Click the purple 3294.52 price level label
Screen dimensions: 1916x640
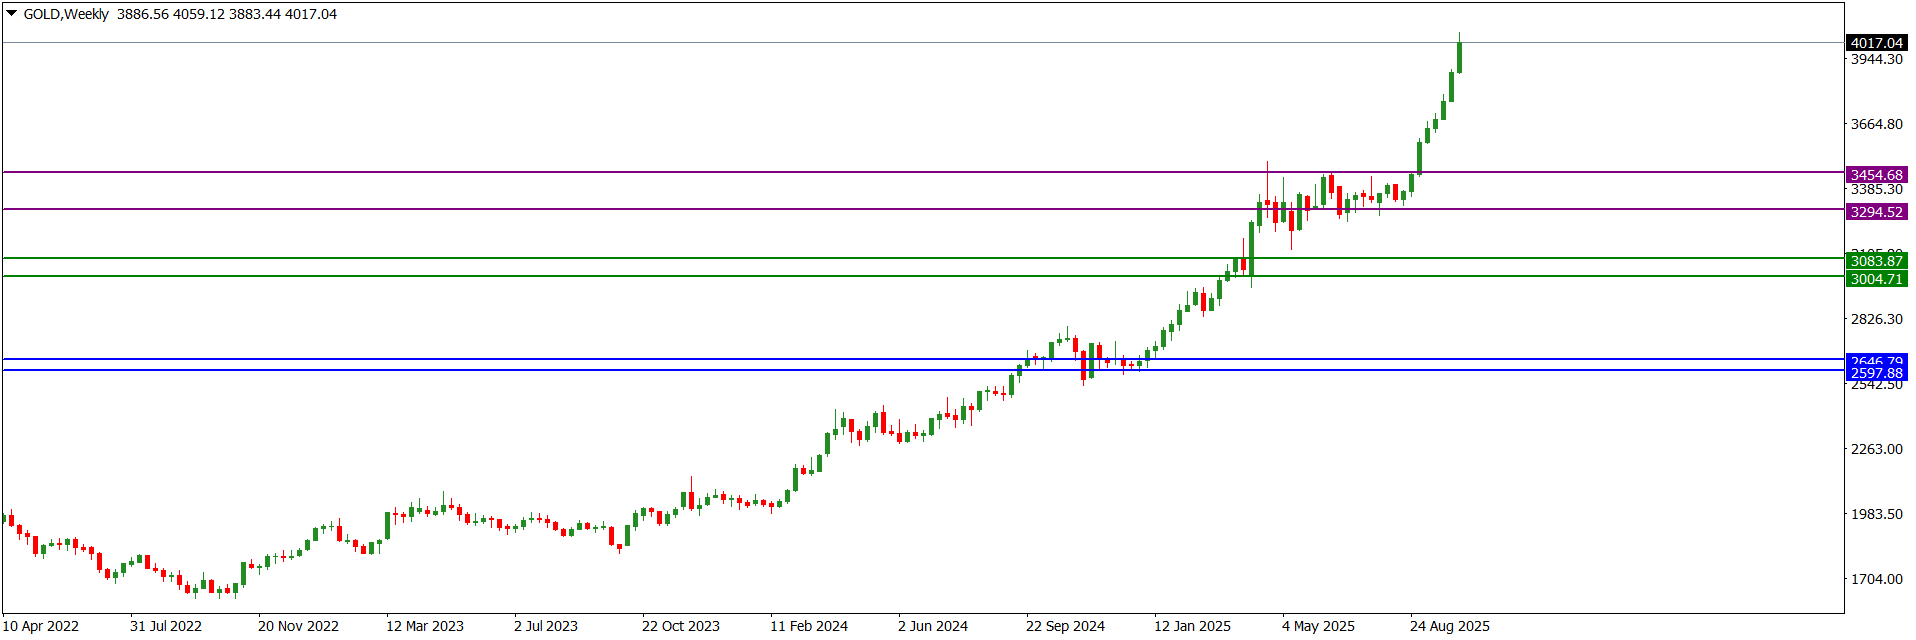click(1876, 212)
